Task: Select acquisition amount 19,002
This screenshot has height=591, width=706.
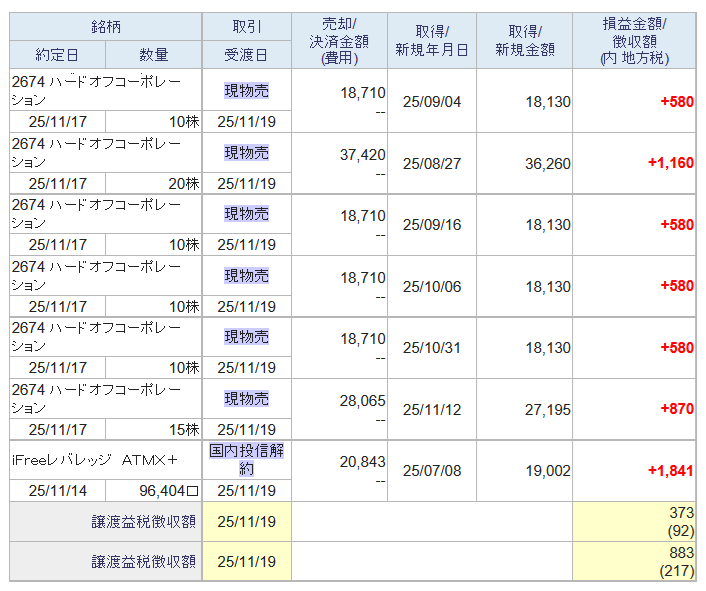Action: pyautogui.click(x=548, y=471)
